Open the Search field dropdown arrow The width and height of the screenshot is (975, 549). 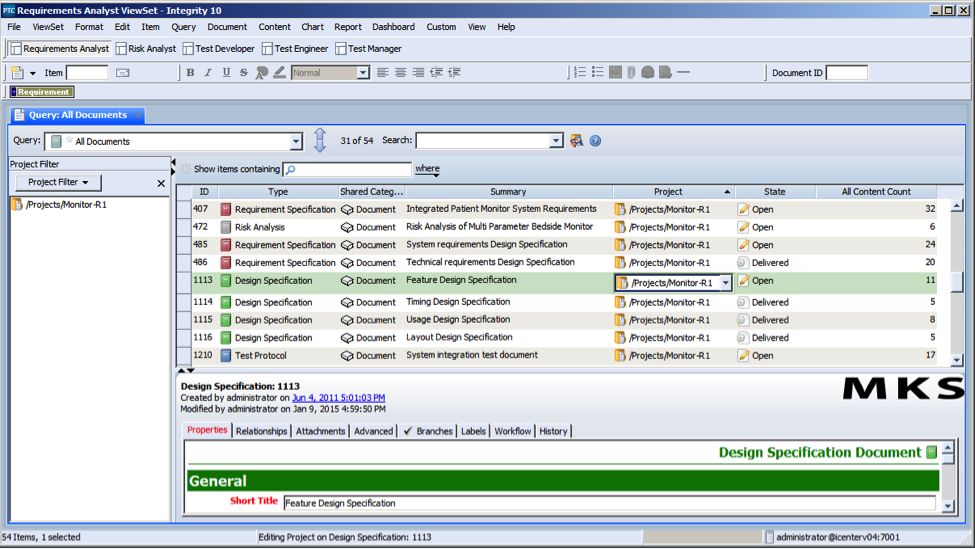pyautogui.click(x=556, y=141)
